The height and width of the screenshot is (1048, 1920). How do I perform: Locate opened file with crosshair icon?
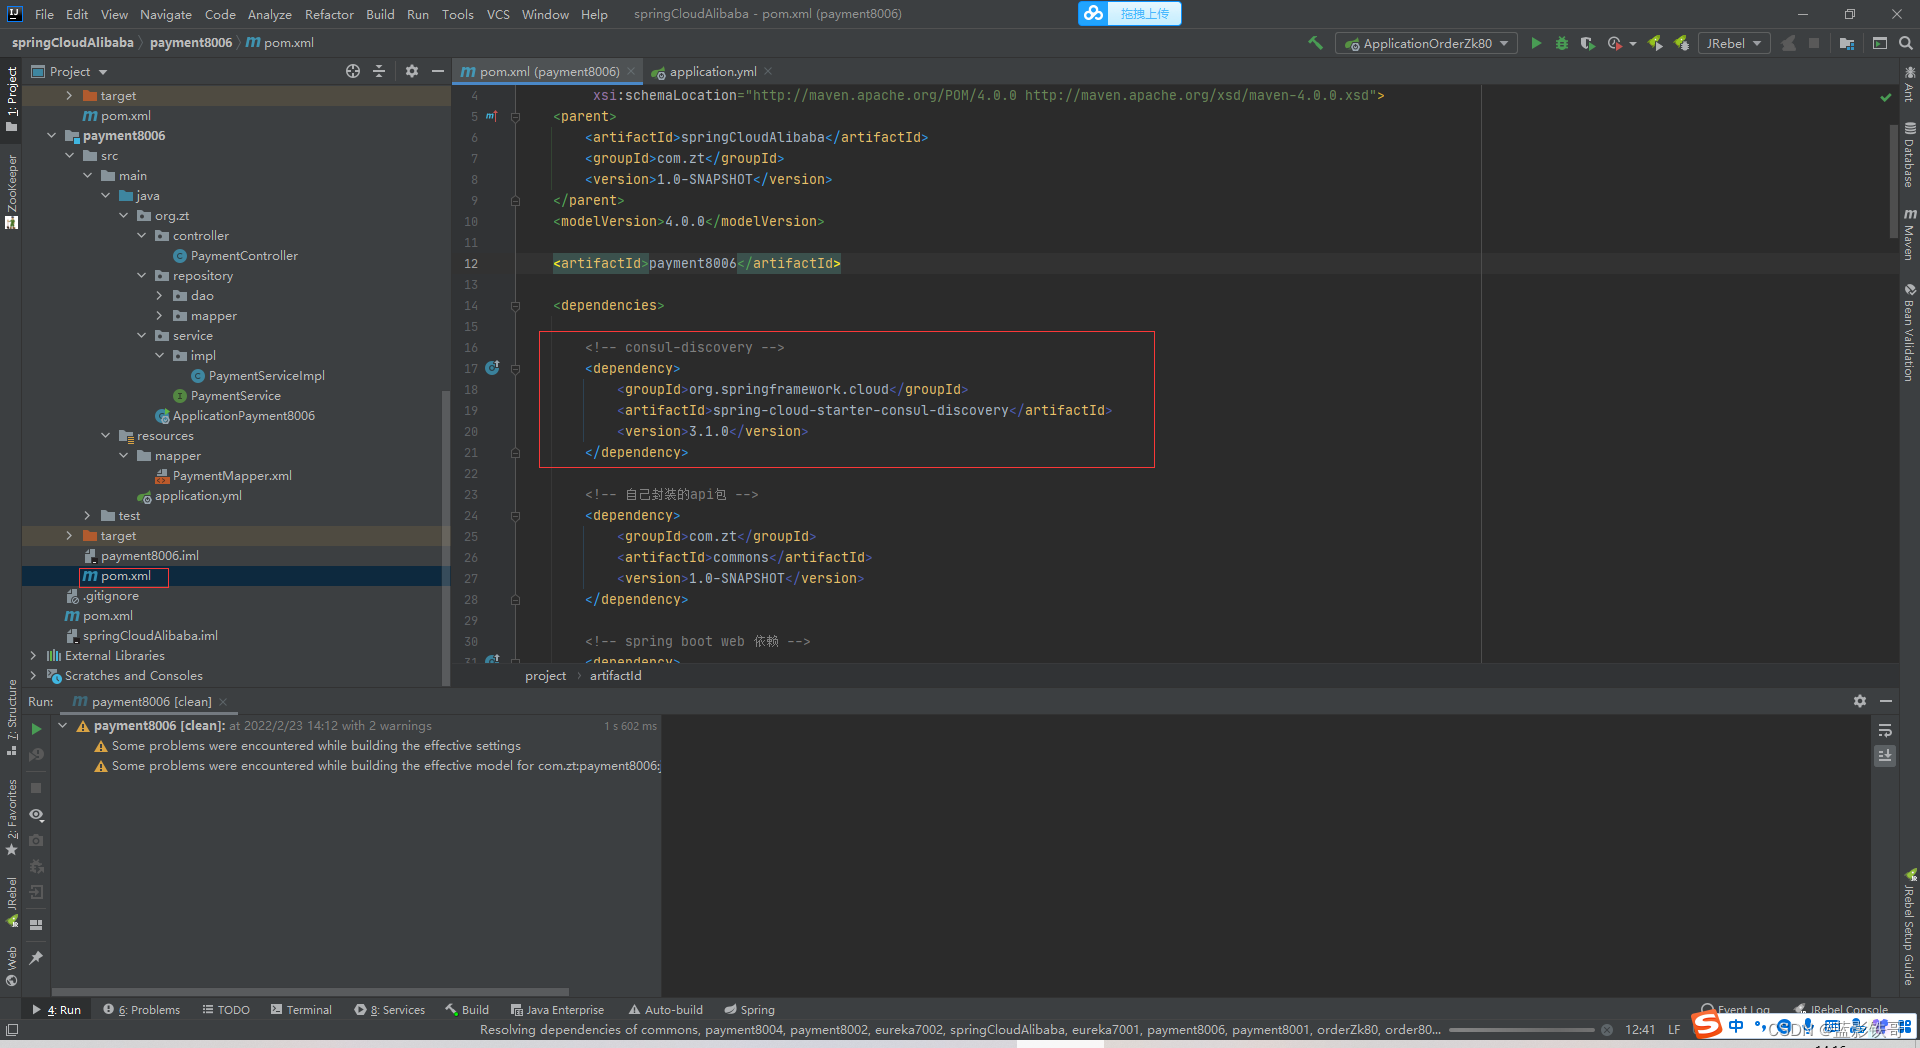pos(353,71)
